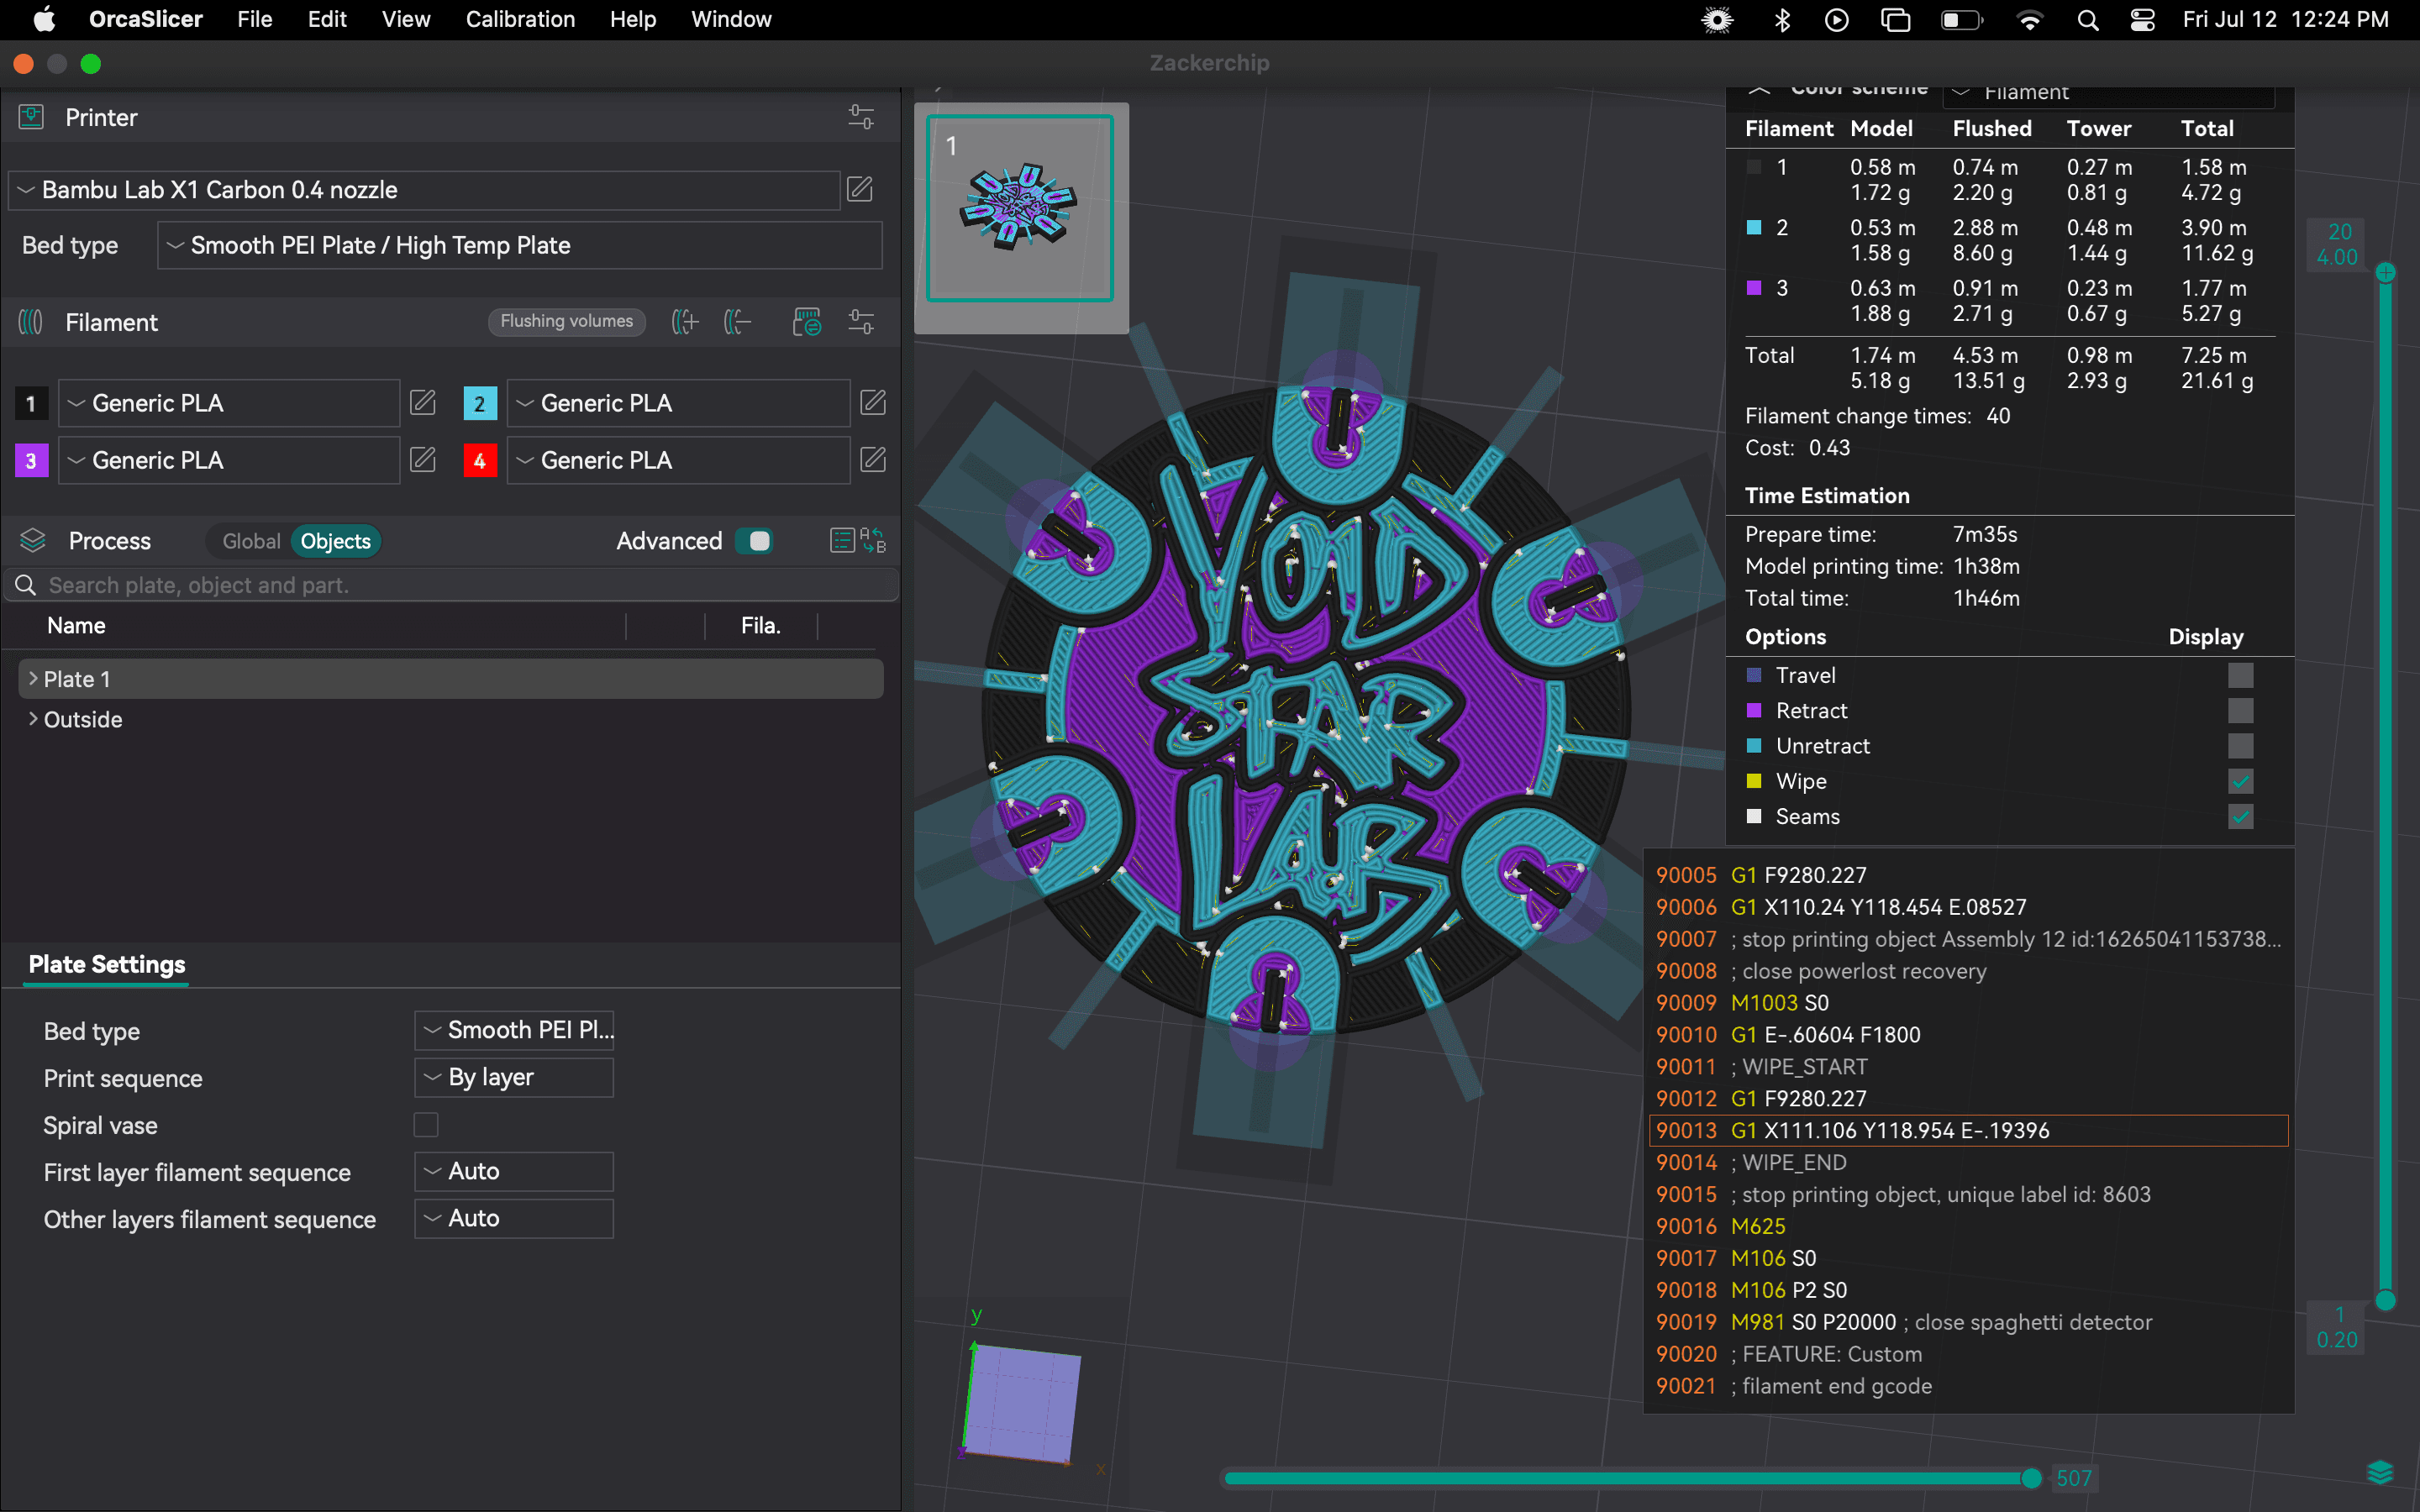This screenshot has width=2420, height=1512.
Task: Switch process scope to Objects
Action: (336, 541)
